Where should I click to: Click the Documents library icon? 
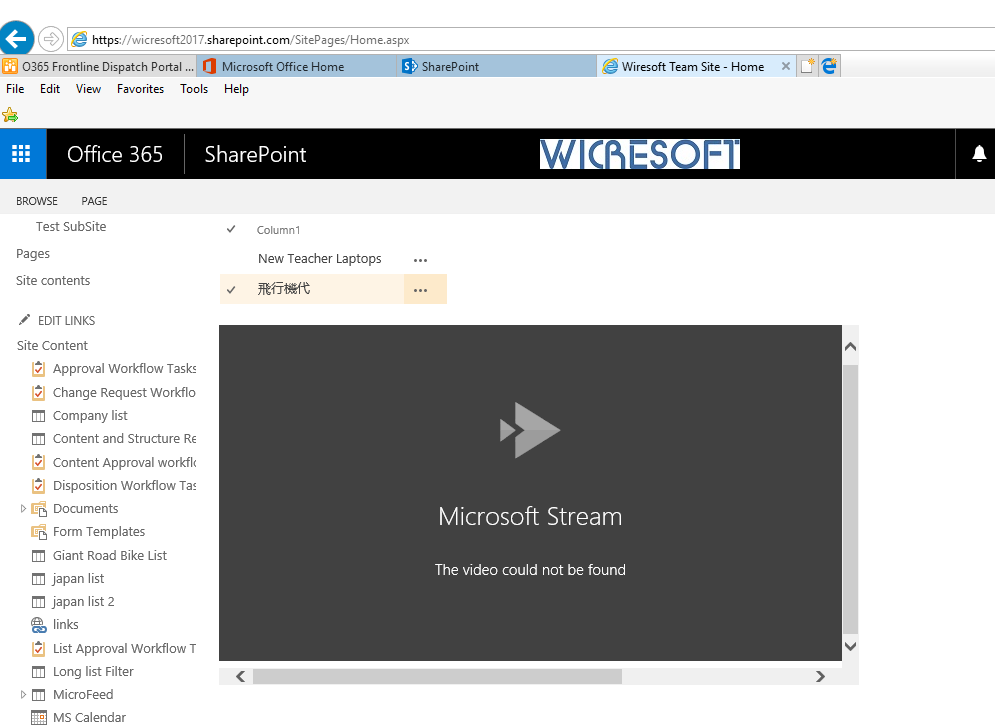pos(39,509)
